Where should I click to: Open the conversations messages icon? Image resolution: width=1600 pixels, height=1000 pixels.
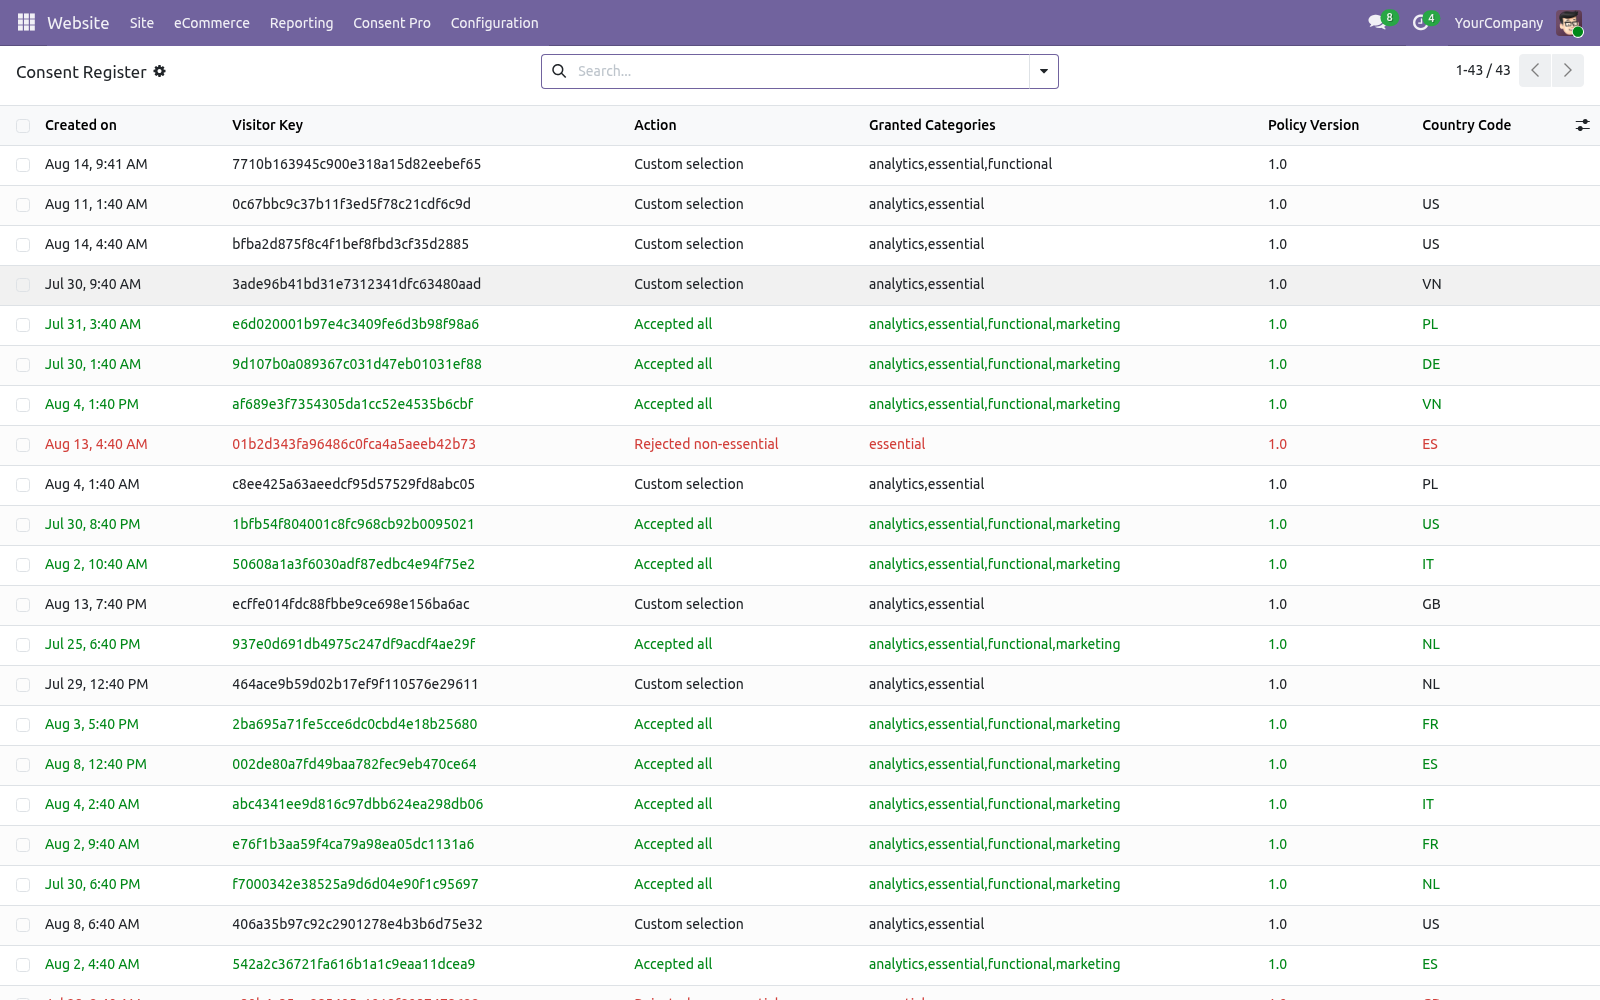point(1378,22)
